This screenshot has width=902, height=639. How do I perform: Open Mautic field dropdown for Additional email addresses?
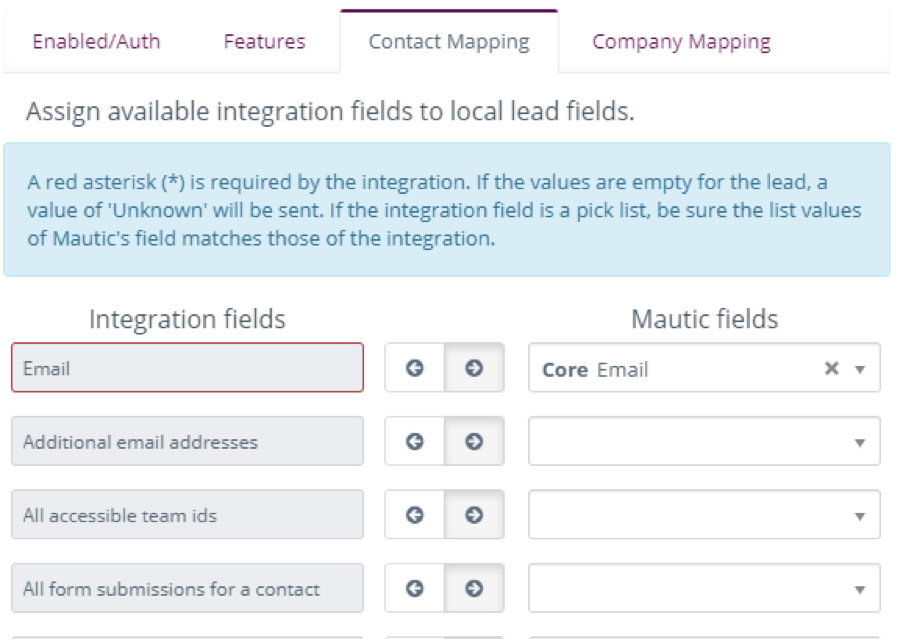pos(704,442)
